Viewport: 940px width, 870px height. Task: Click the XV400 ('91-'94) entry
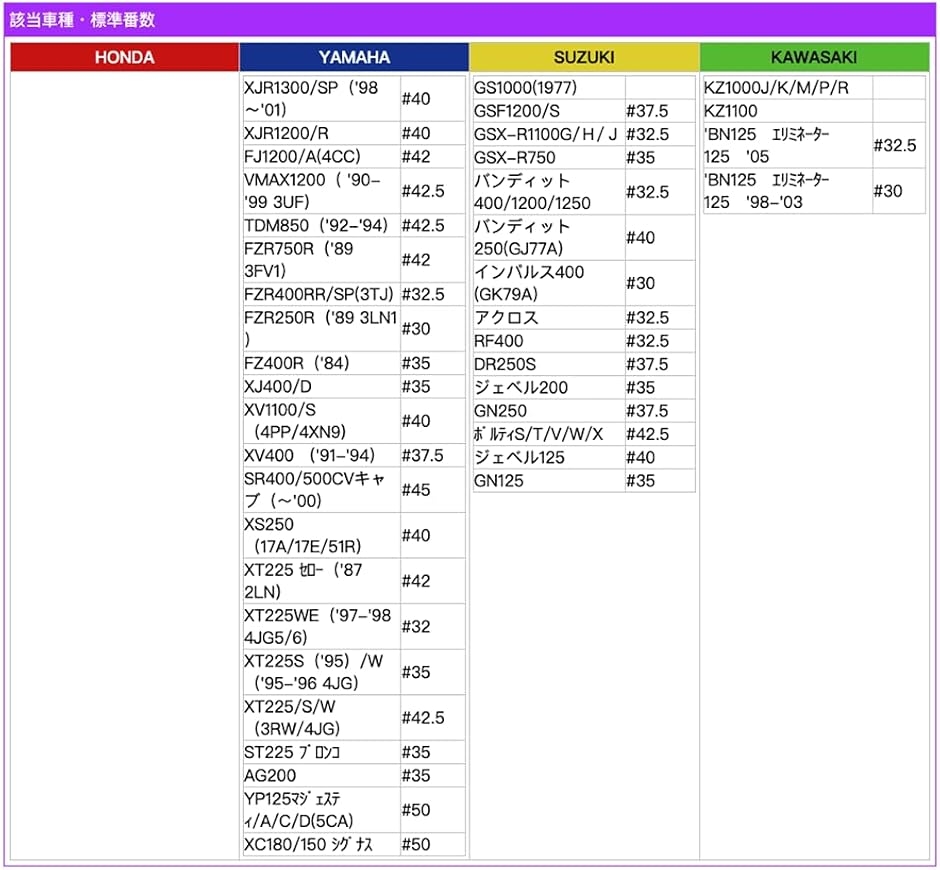321,456
